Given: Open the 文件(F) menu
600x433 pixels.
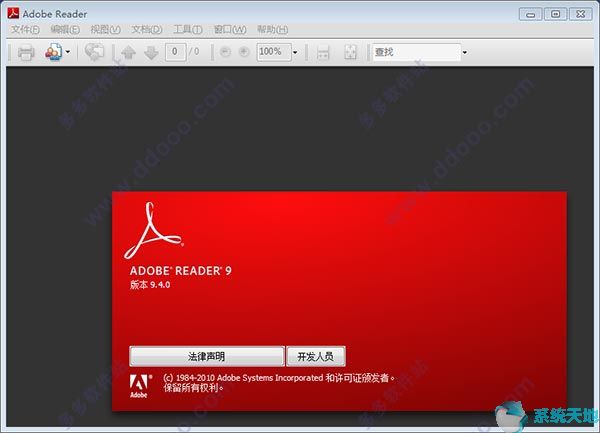Looking at the screenshot, I should 24,30.
